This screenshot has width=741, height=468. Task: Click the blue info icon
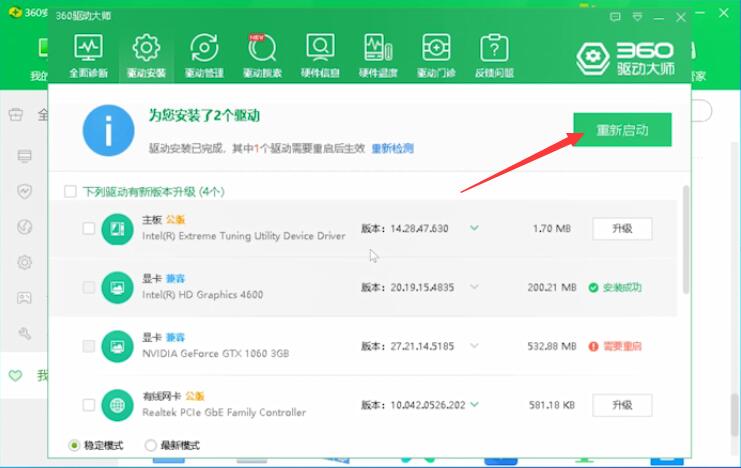(x=108, y=130)
